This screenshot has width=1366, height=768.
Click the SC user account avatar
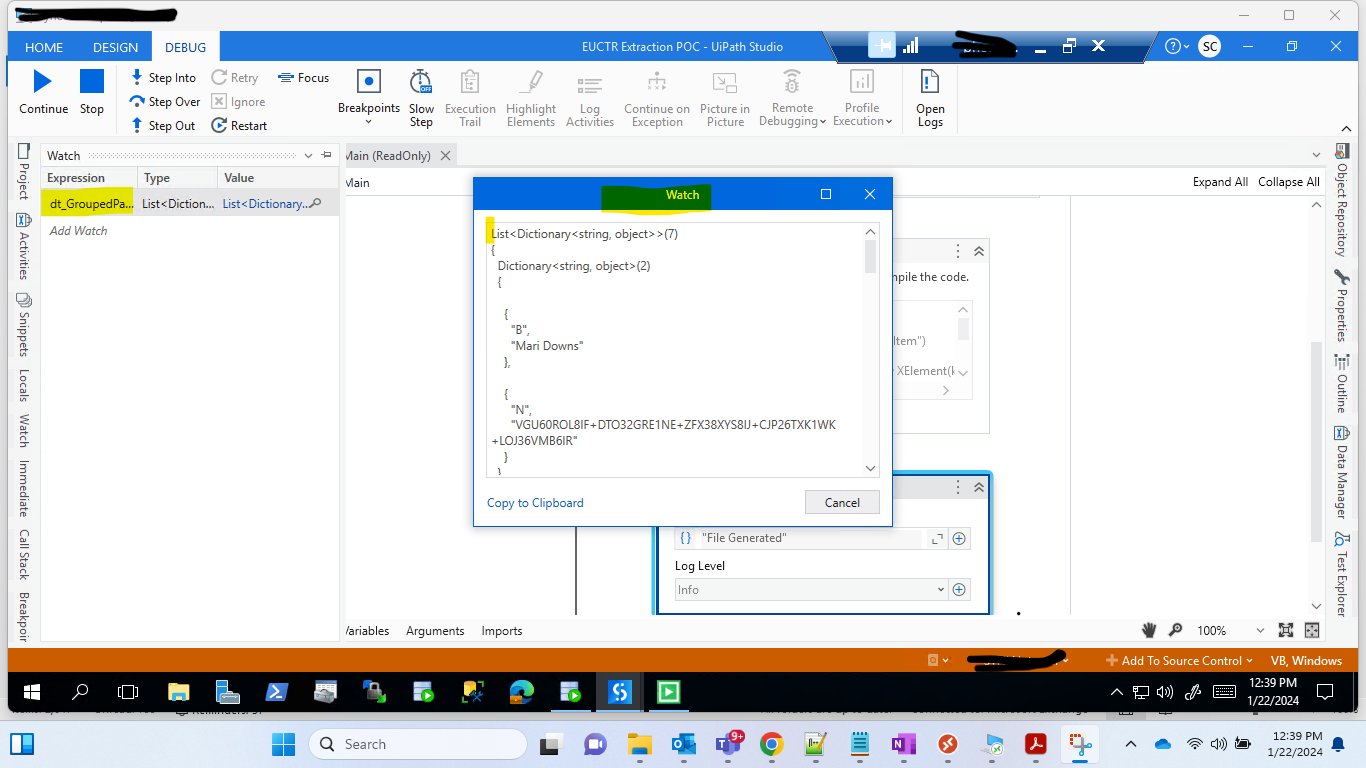(x=1209, y=46)
